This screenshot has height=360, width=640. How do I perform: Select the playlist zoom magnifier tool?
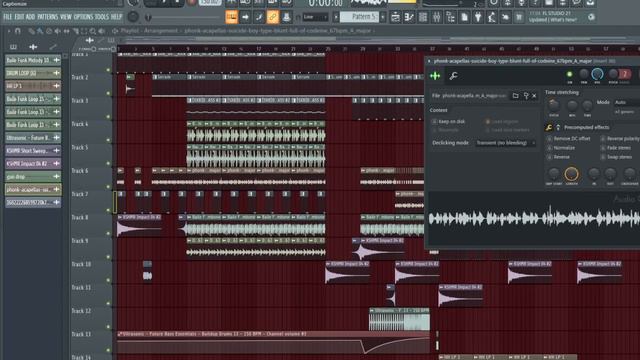[93, 31]
